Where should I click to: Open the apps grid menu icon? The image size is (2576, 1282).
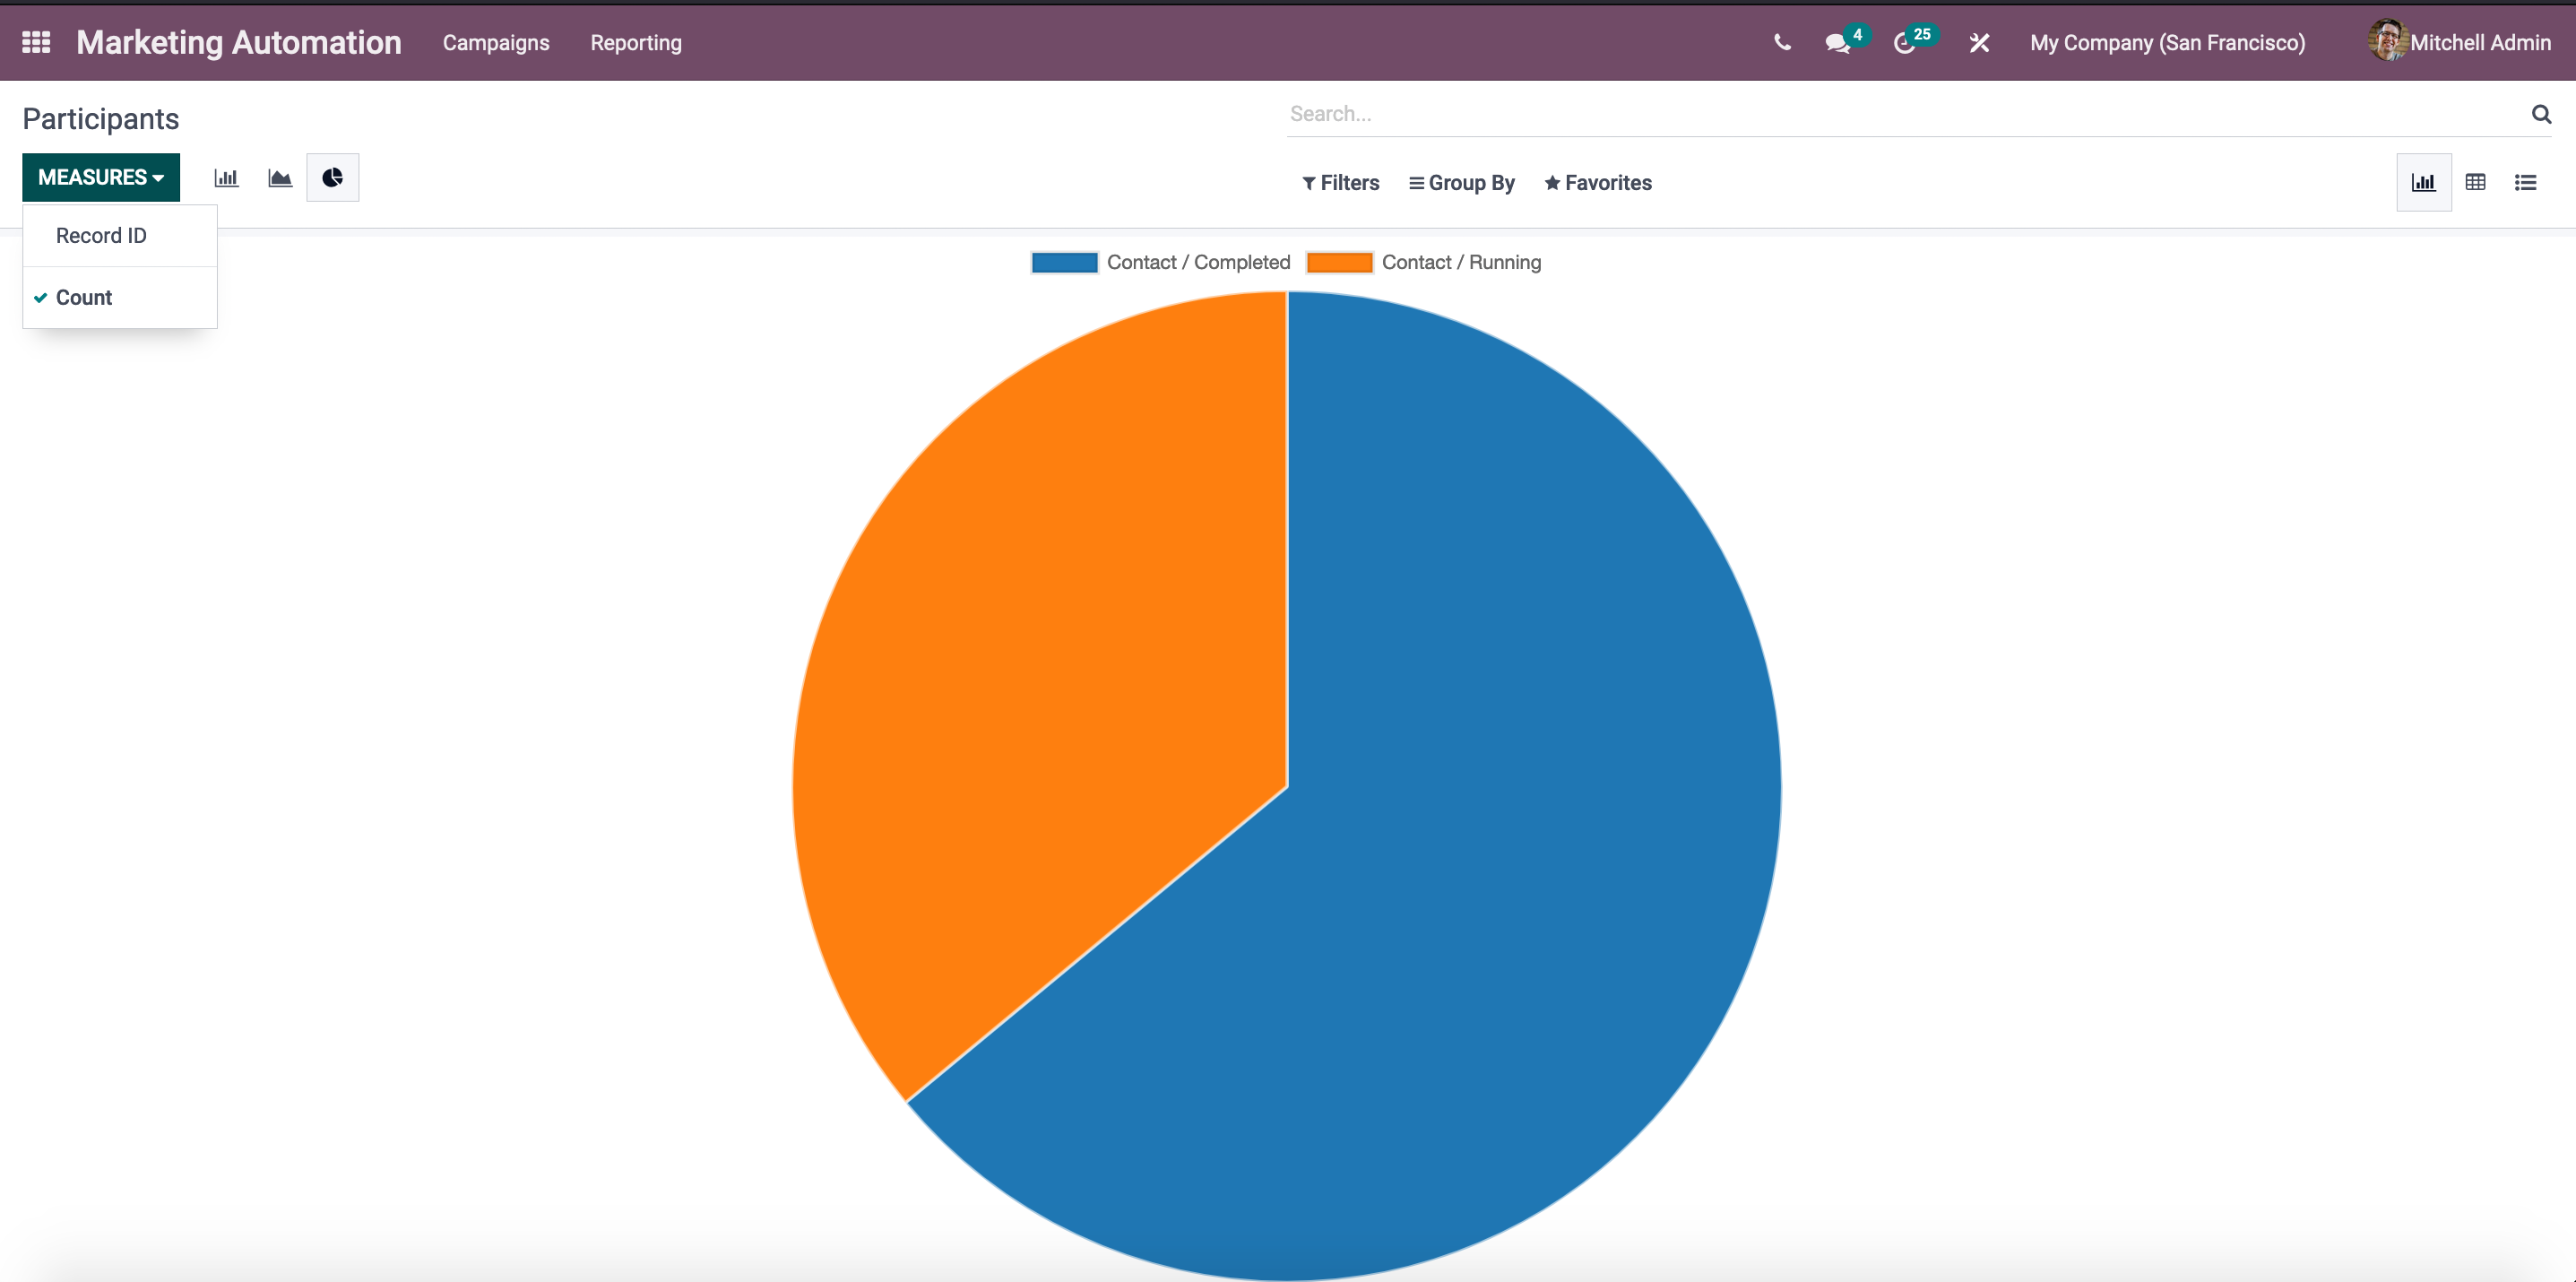pyautogui.click(x=36, y=42)
